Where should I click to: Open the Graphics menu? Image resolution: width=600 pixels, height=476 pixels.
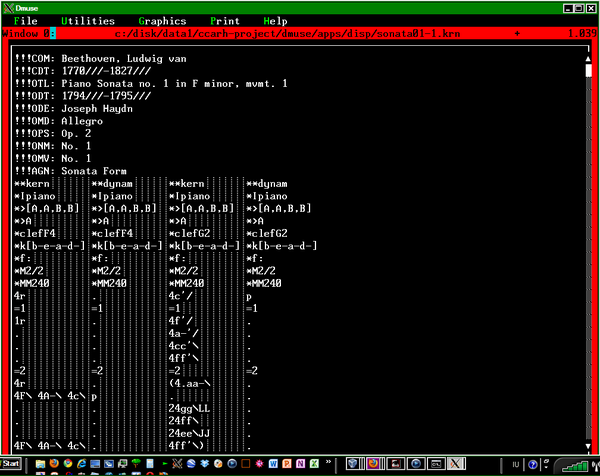pyautogui.click(x=162, y=20)
